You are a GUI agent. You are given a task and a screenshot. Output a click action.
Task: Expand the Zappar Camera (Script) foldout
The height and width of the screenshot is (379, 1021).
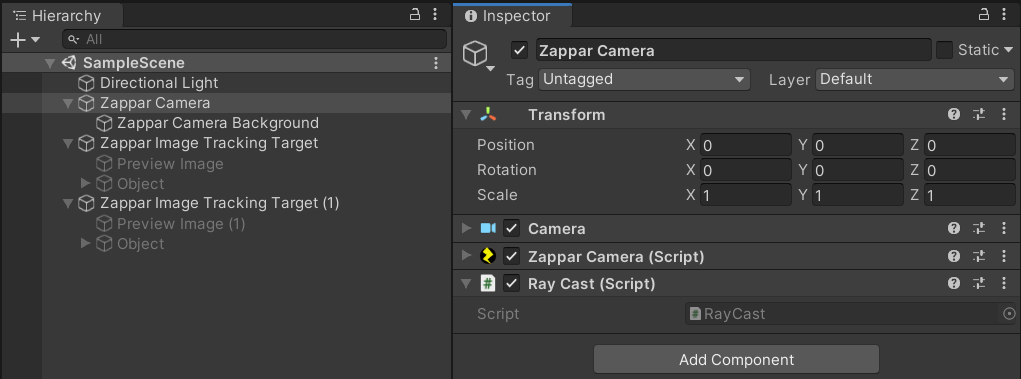466,255
